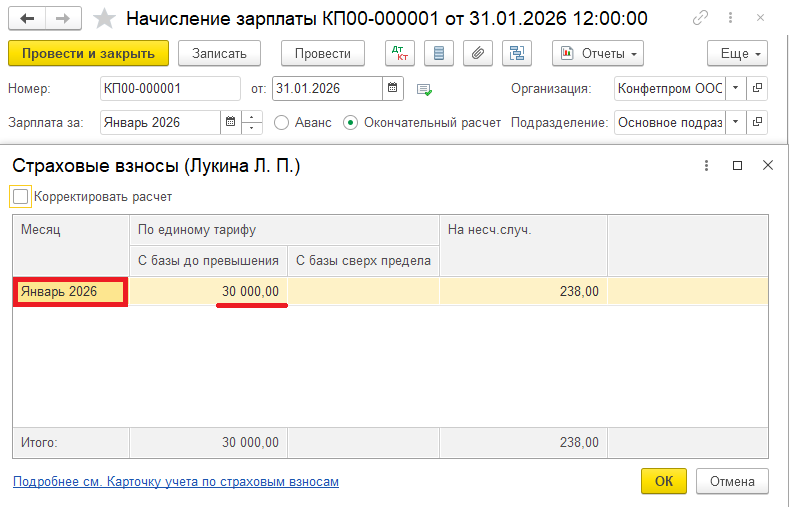789x507 pixels.
Task: Click the Подразделение input field
Action: point(670,122)
